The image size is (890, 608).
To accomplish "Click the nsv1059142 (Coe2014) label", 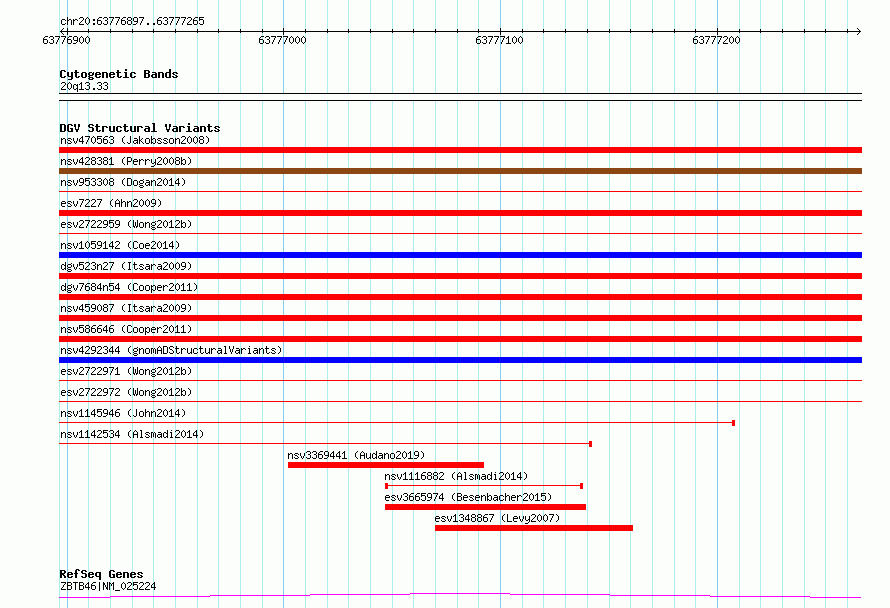I will pyautogui.click(x=120, y=245).
